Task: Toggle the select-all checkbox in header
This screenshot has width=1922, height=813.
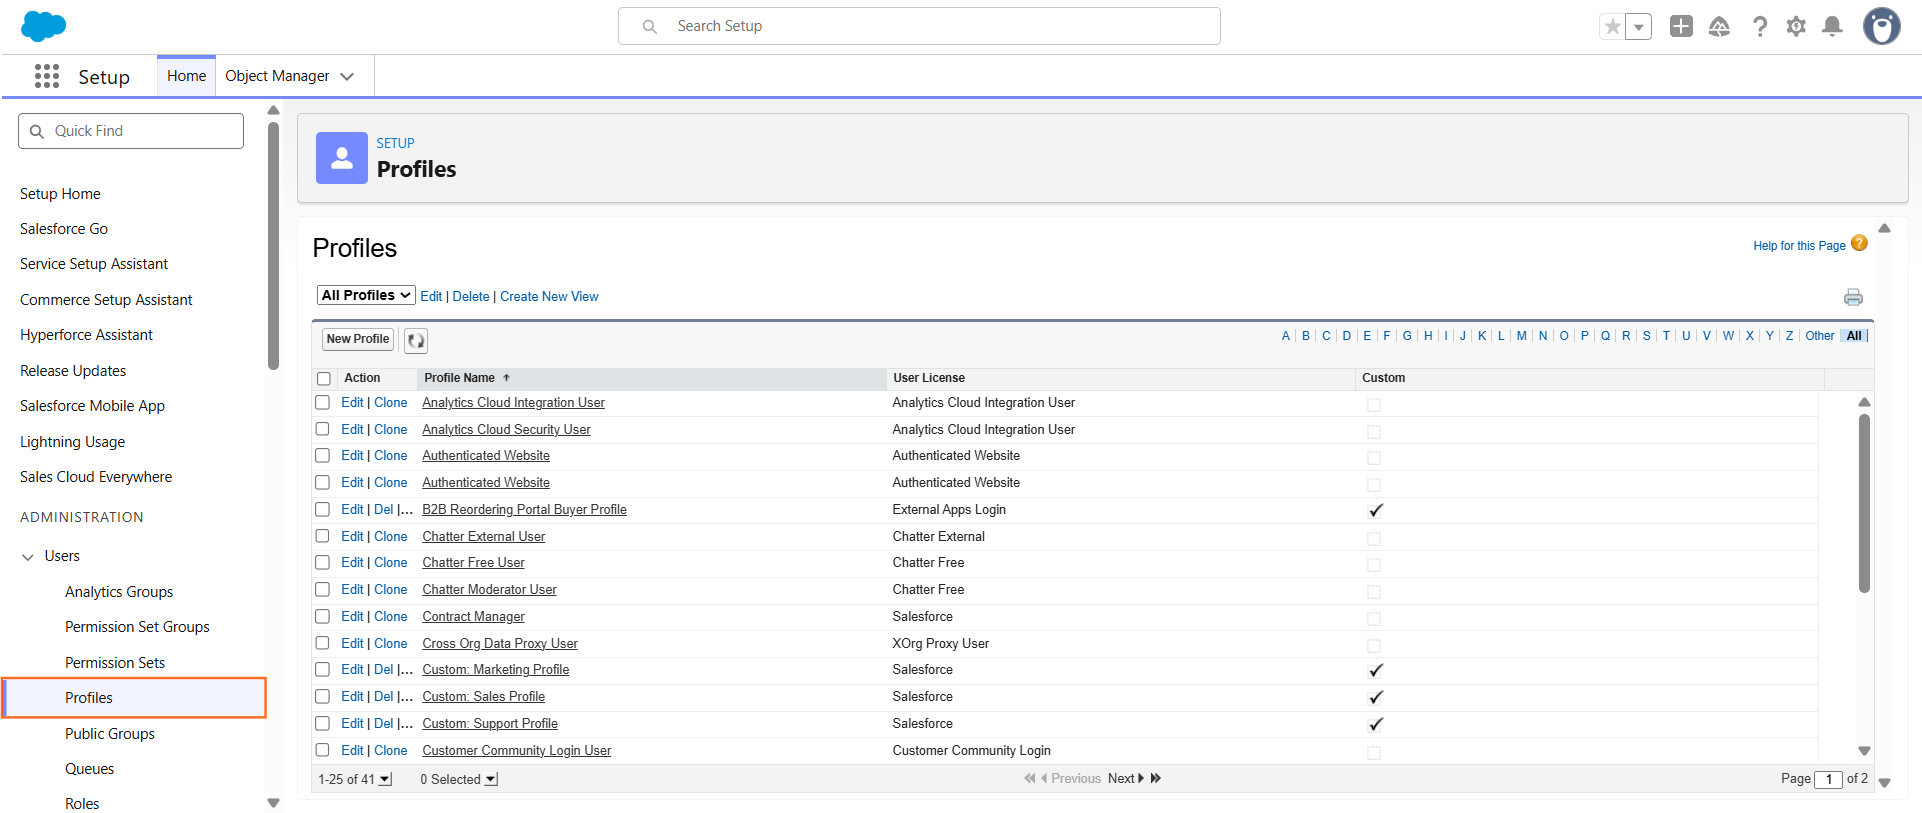Action: pyautogui.click(x=324, y=379)
